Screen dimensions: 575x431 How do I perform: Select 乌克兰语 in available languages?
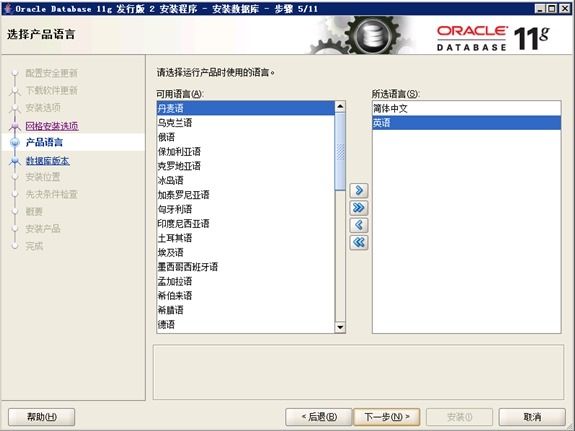(x=246, y=123)
